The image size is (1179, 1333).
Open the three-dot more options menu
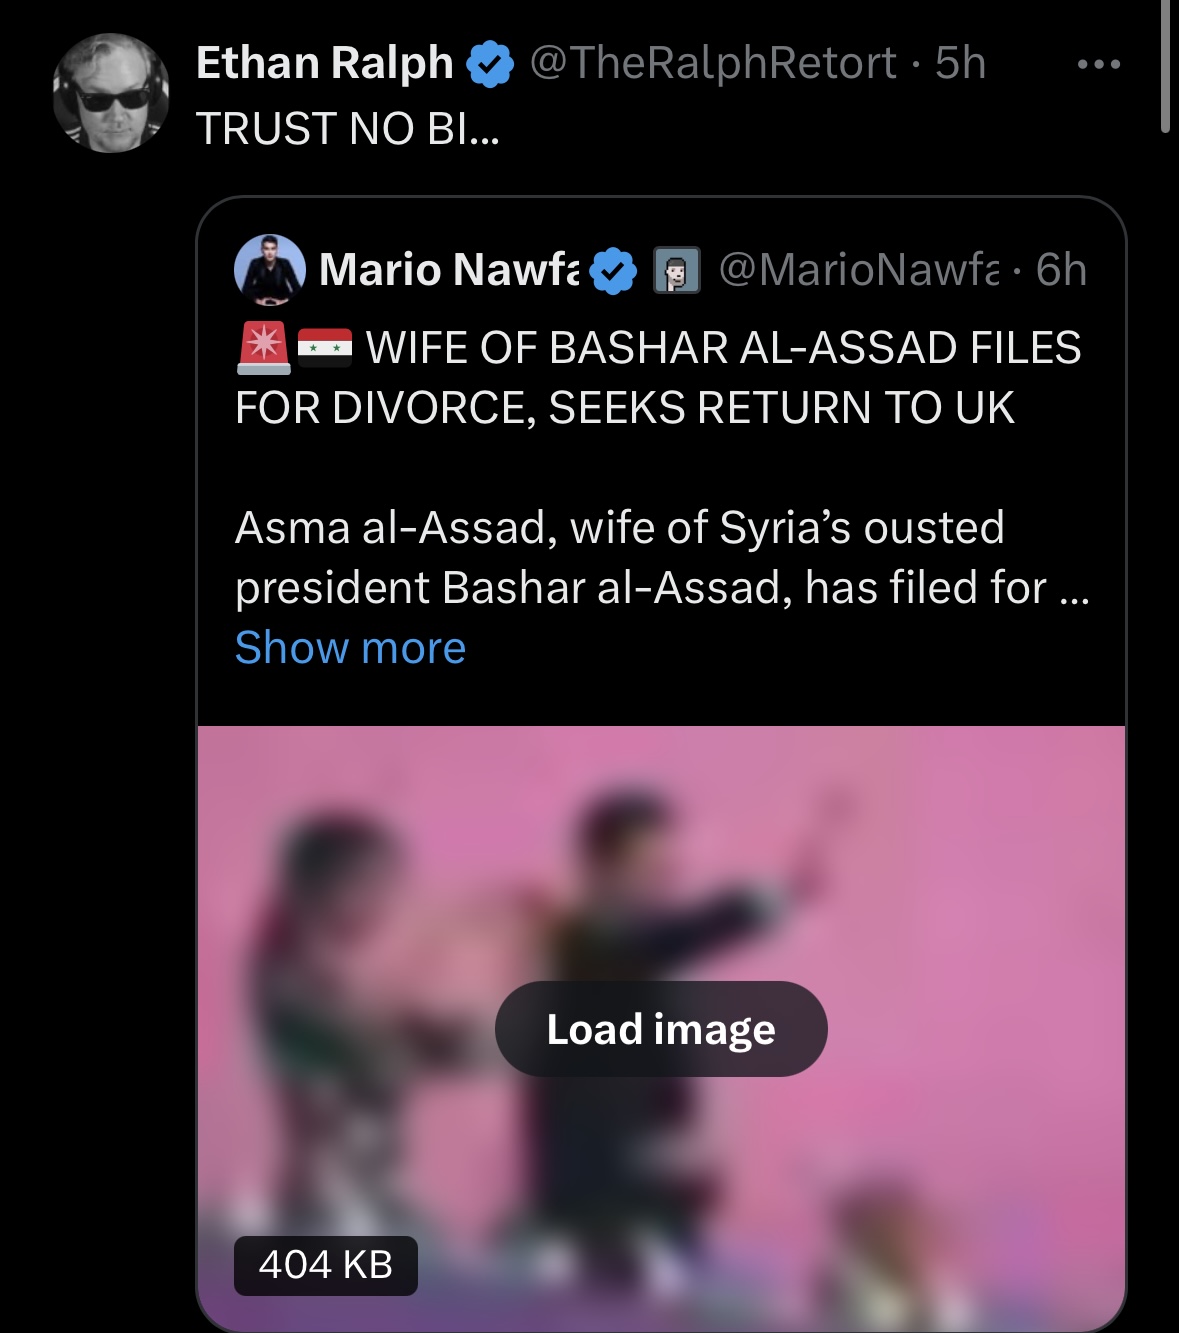(x=1099, y=64)
